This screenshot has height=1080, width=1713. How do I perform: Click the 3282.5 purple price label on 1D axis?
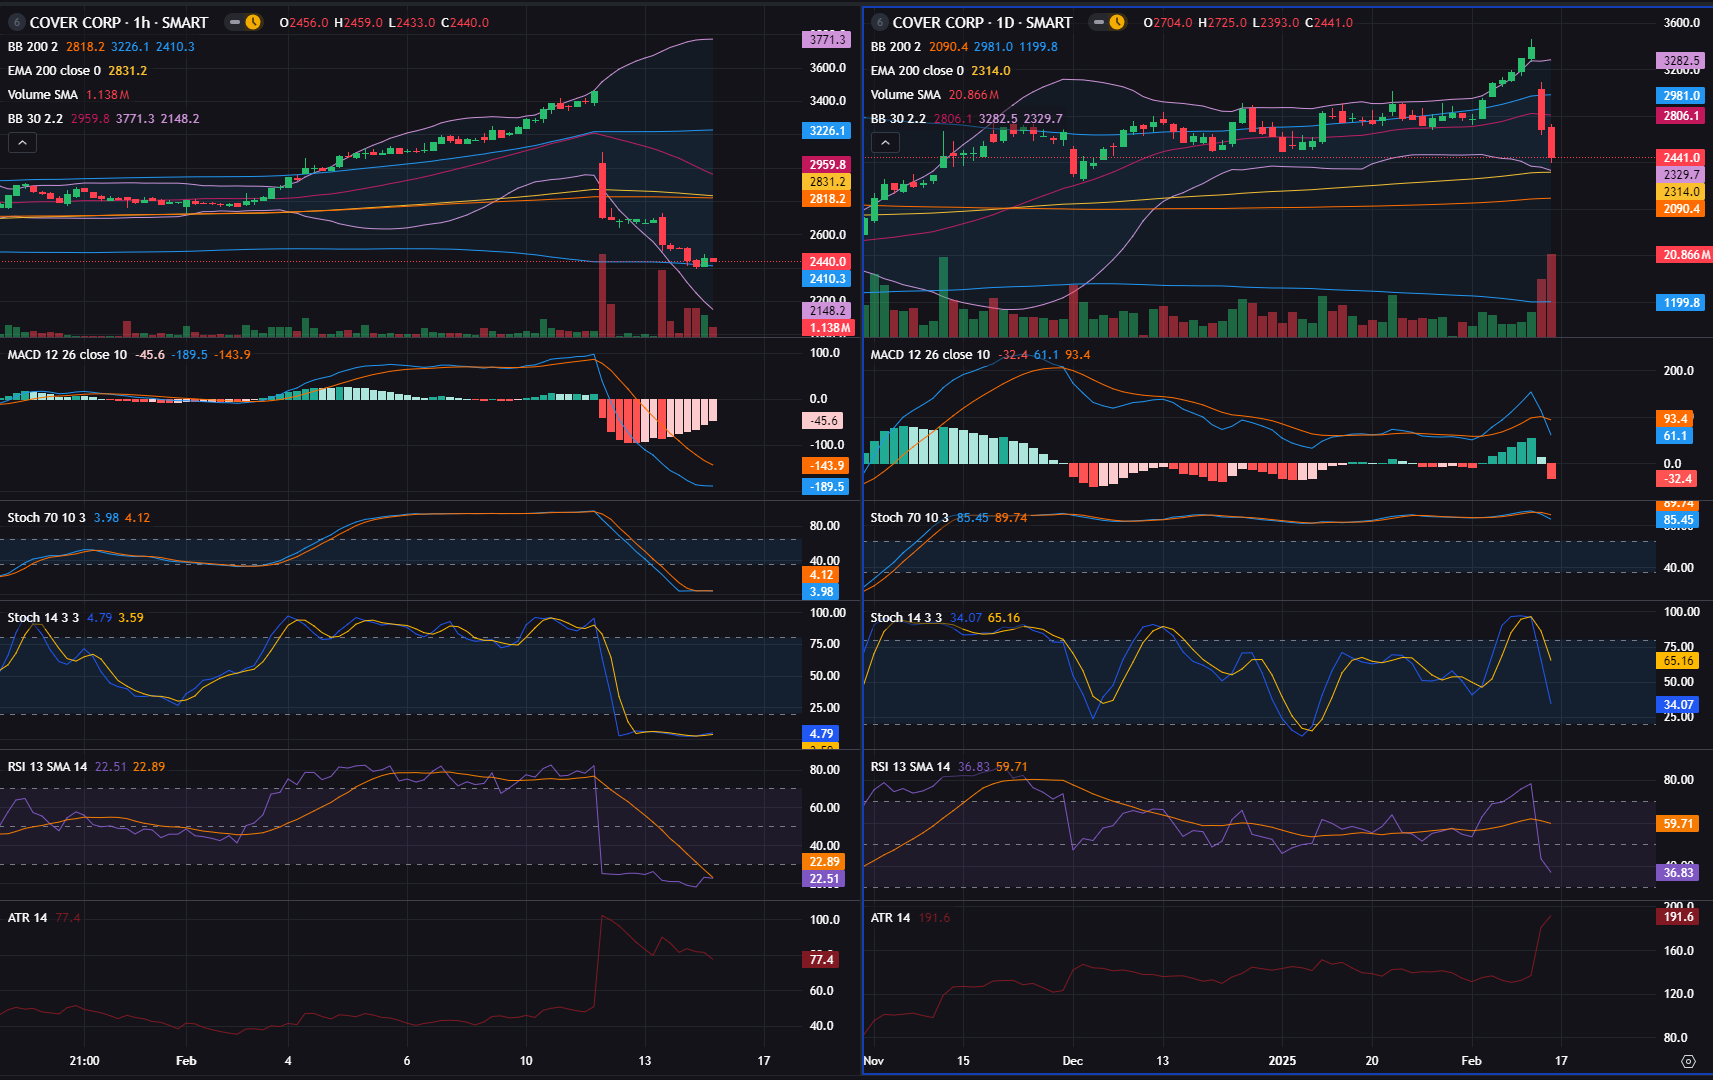[x=1681, y=61]
